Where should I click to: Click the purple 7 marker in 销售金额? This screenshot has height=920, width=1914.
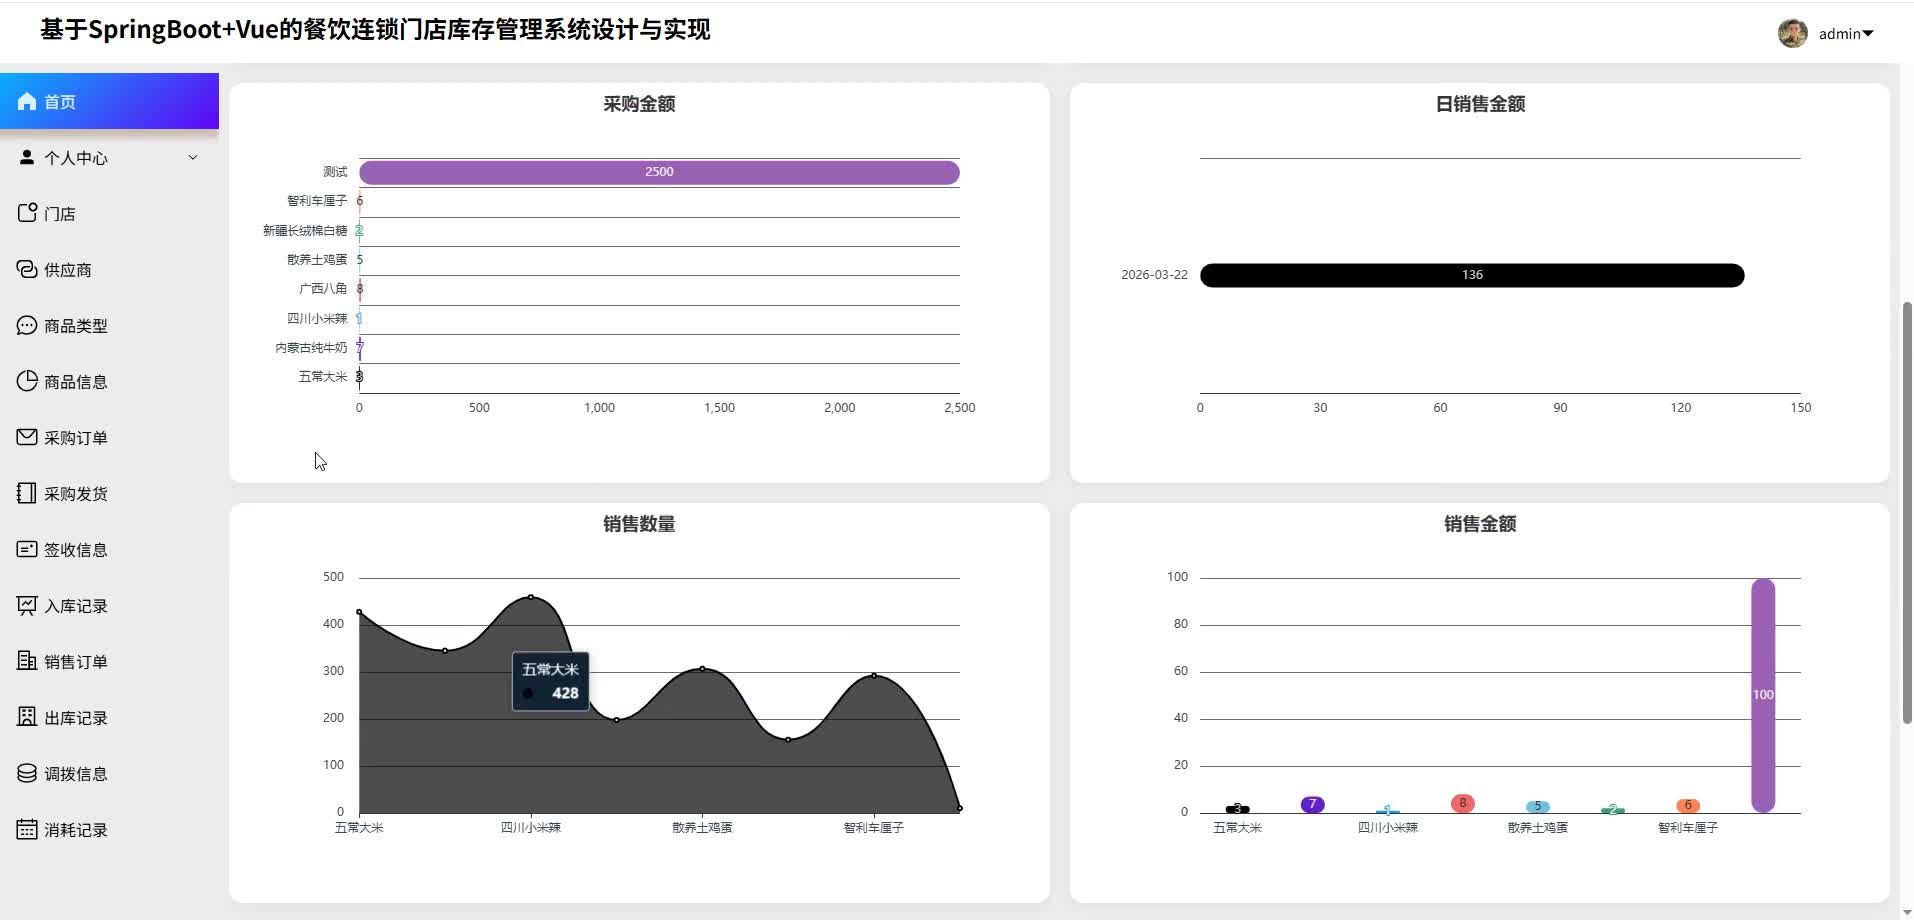point(1312,804)
